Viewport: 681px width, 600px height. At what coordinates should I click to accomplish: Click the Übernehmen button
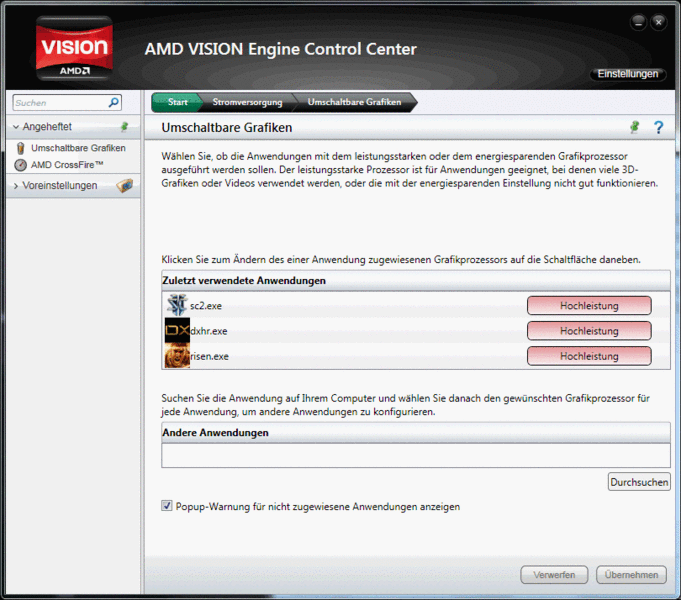tap(631, 575)
